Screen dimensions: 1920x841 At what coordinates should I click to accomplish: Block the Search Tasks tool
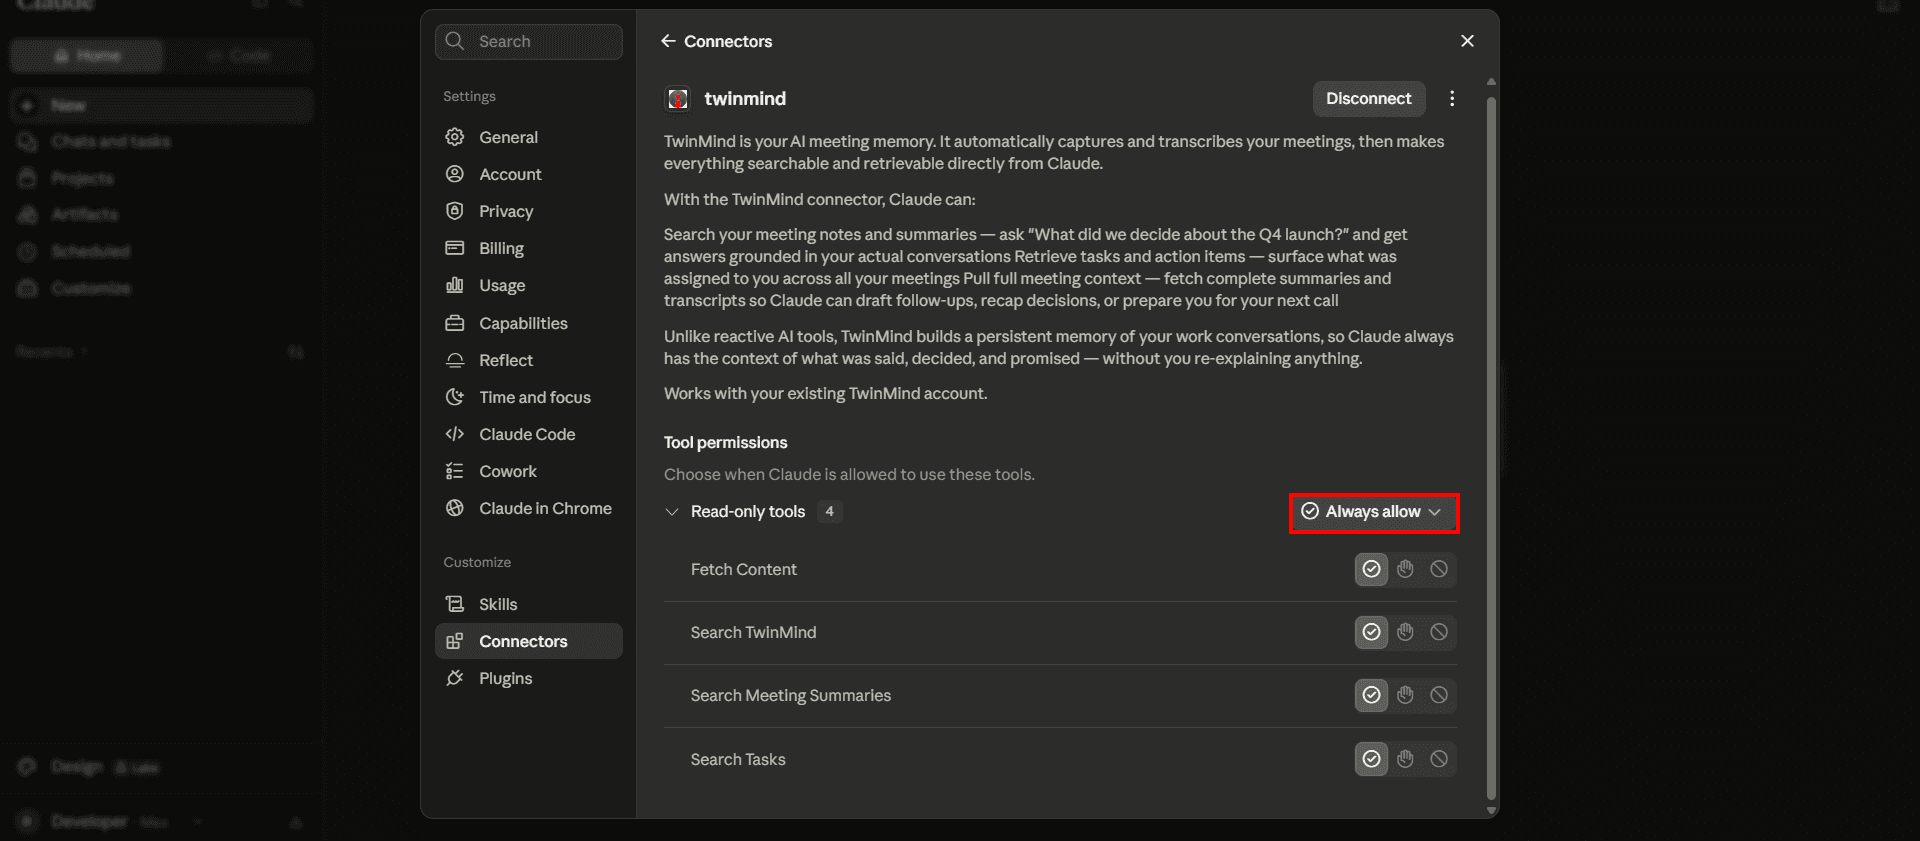1439,759
